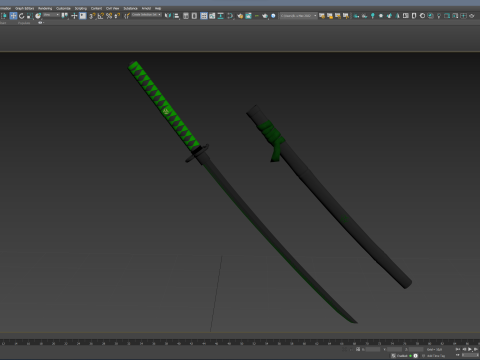This screenshot has width=480, height=360.
Task: Click the current frame number field
Action: (x=470, y=355)
